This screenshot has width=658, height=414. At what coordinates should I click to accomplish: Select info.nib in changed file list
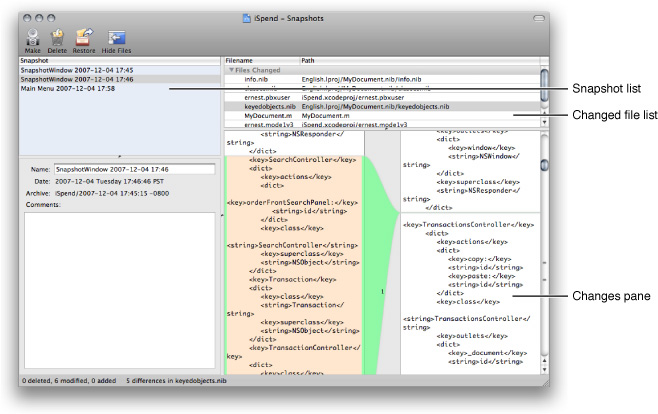(256, 79)
